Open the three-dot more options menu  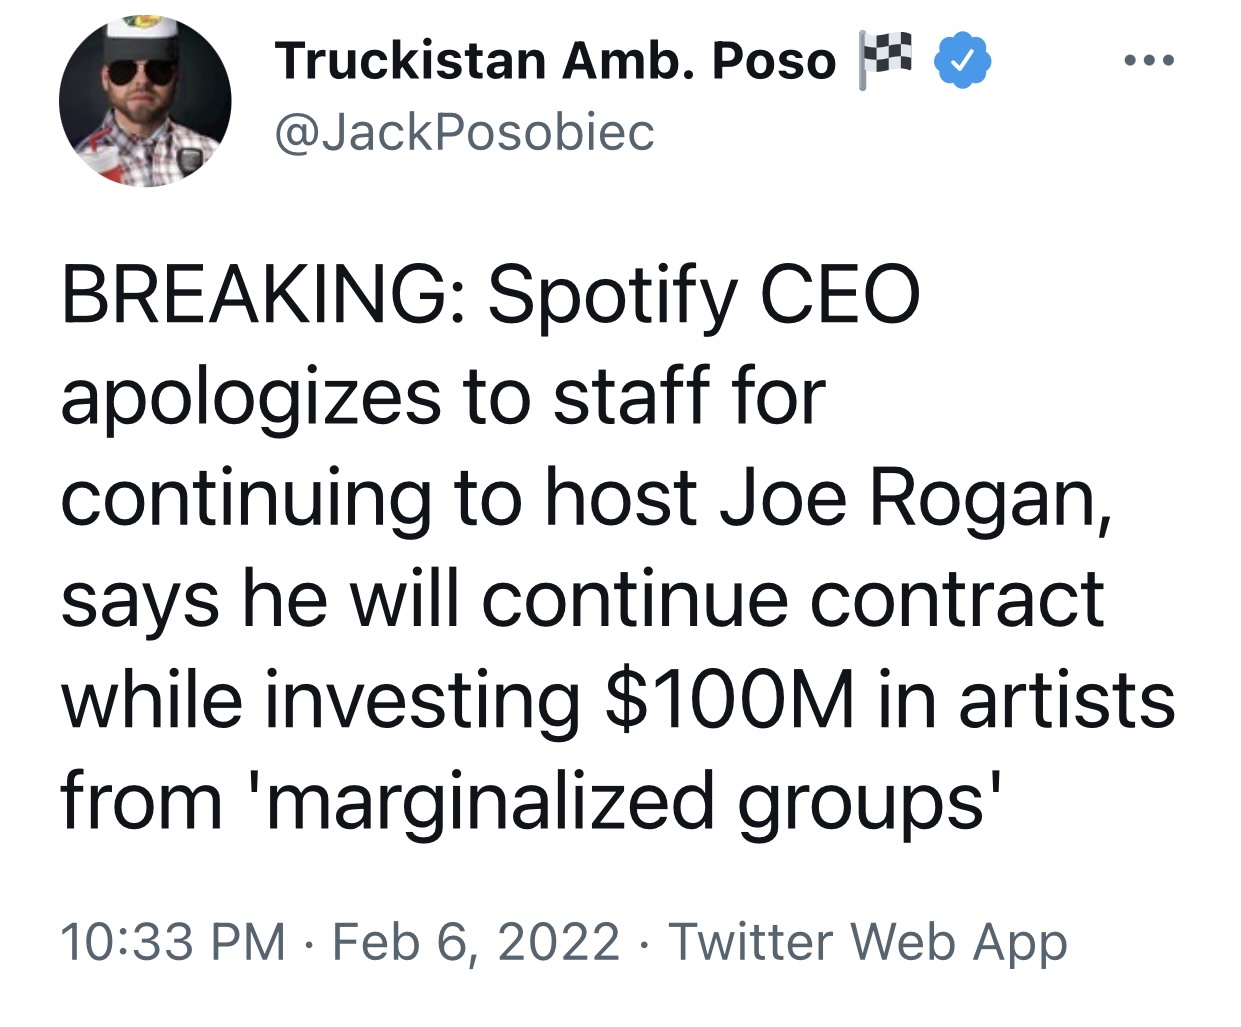coord(1148,62)
